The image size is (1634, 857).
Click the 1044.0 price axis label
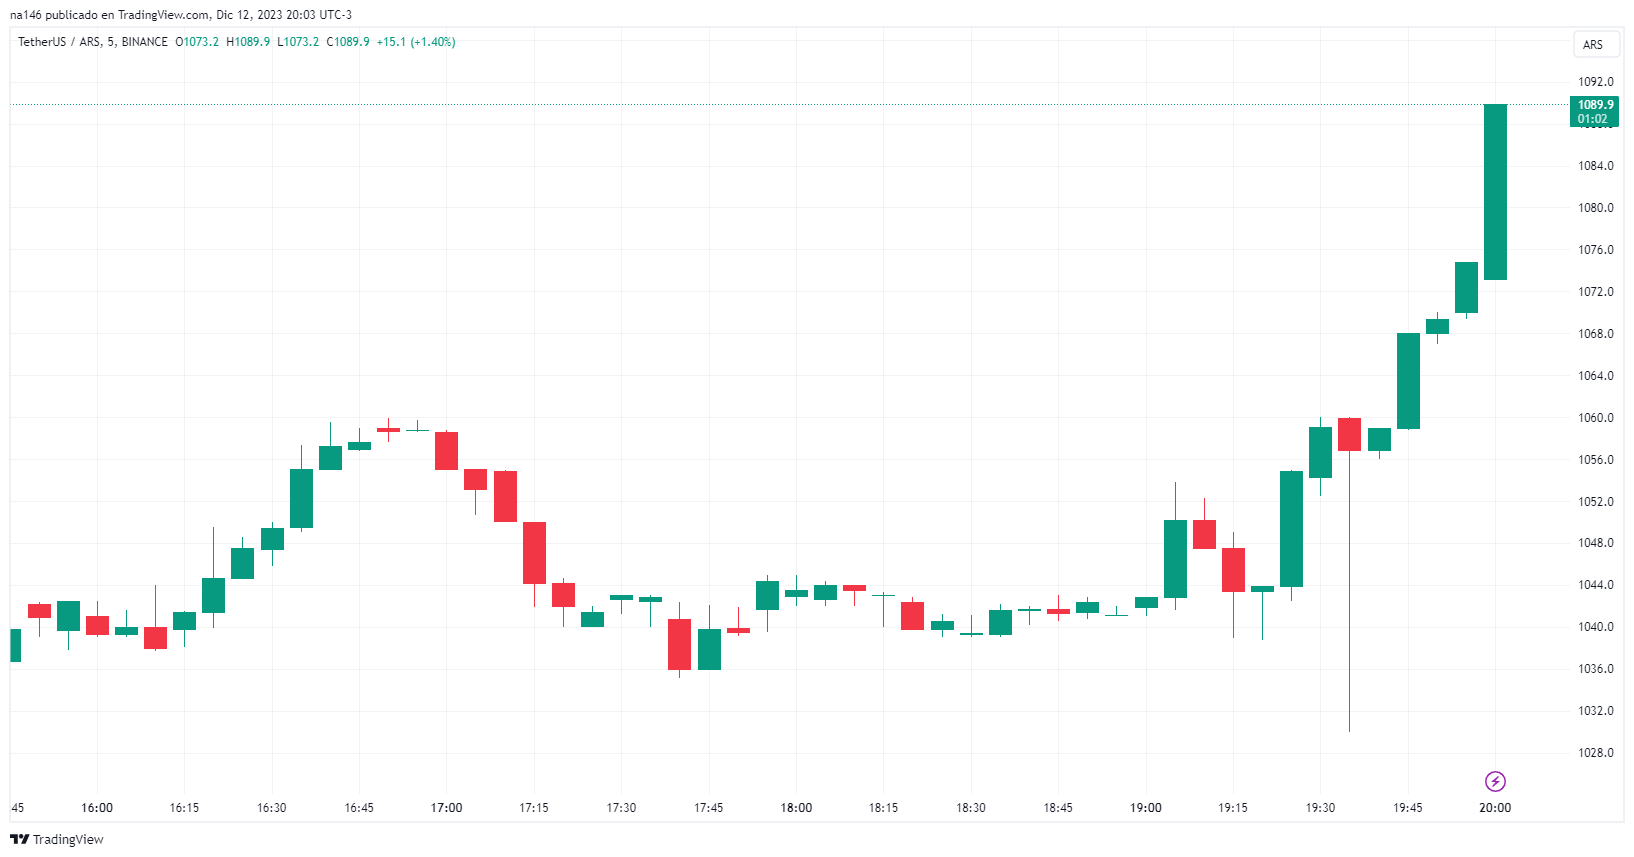1596,585
